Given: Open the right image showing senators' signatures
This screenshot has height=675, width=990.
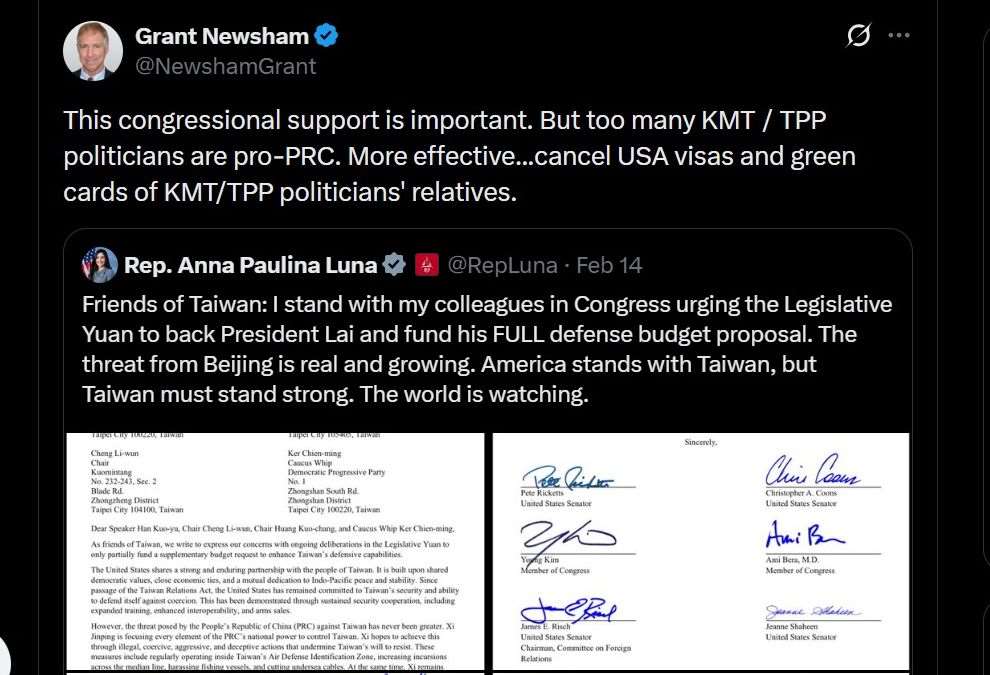Looking at the screenshot, I should click(x=700, y=550).
